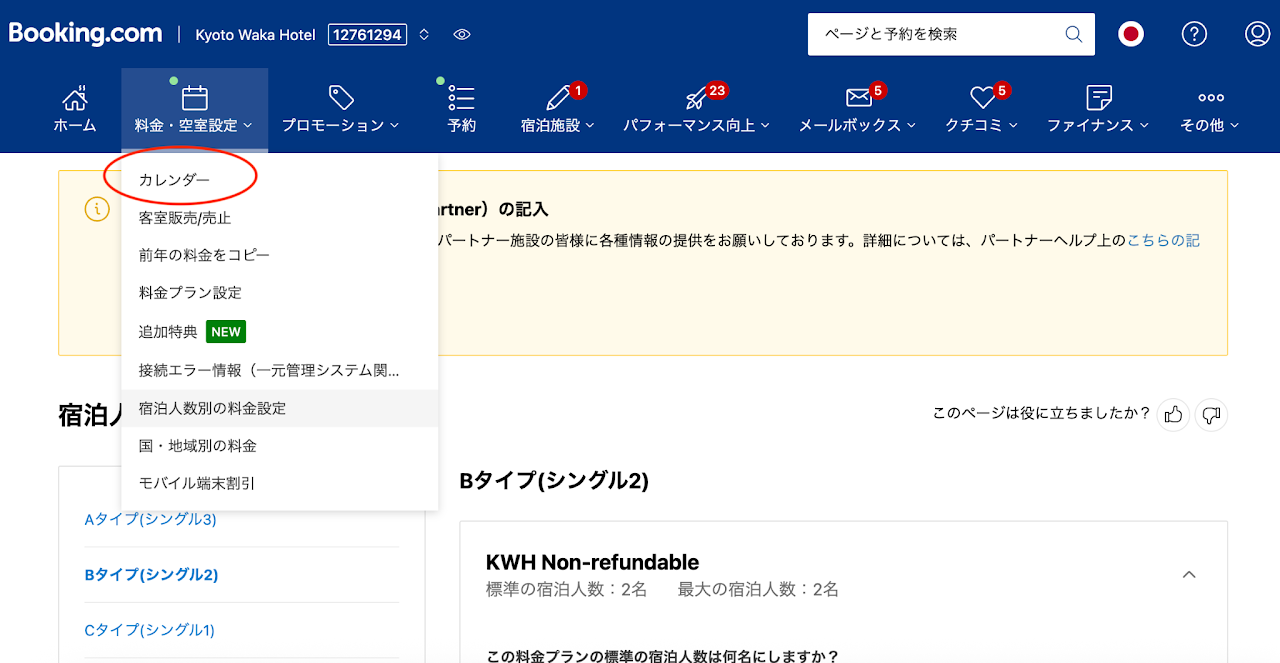The height and width of the screenshot is (663, 1280).
Task: Choose 料金プラン設定 menu entry
Action: 190,293
